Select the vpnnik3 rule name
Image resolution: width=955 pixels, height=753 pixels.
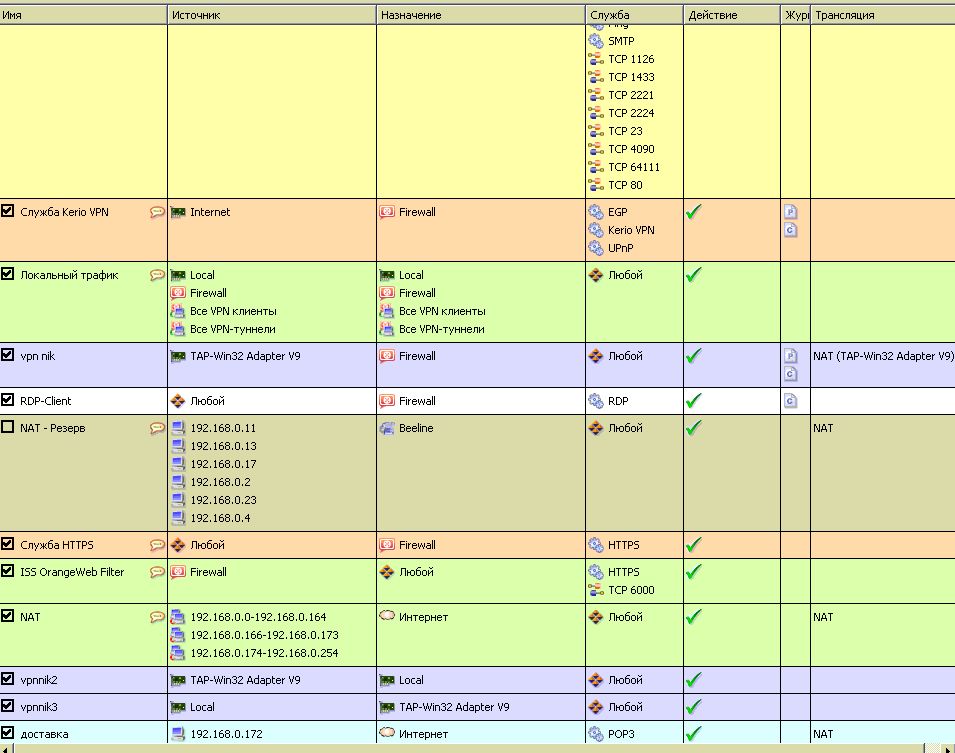(x=39, y=707)
